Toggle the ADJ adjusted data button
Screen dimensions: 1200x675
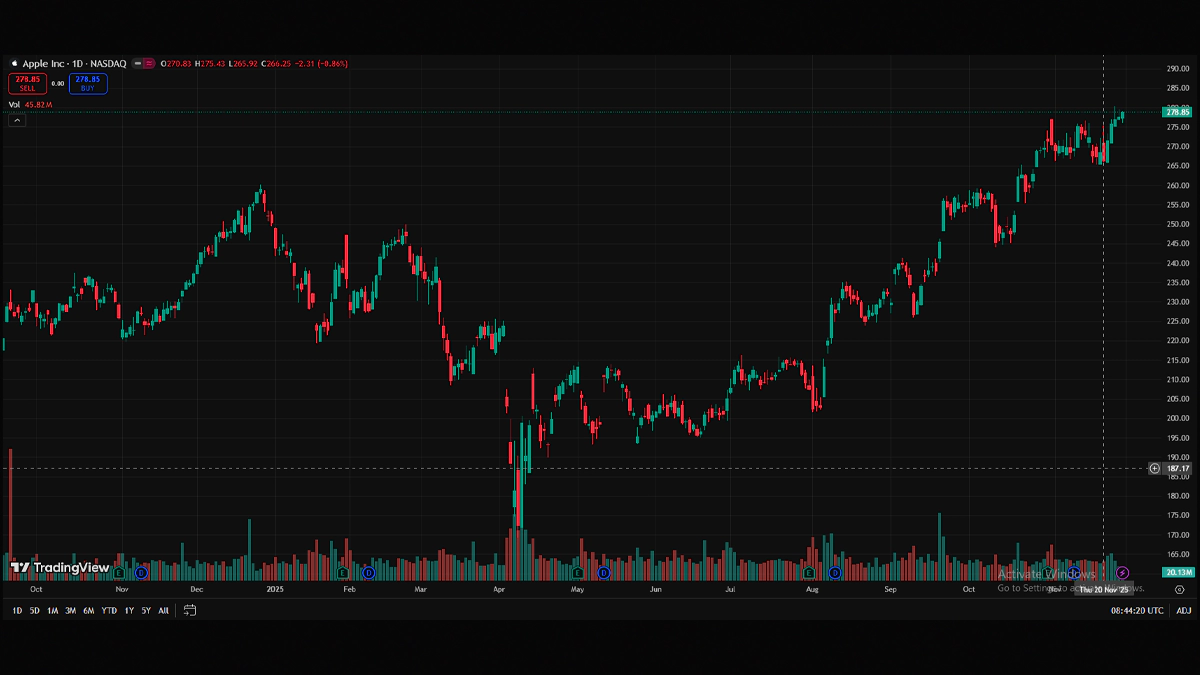click(x=1183, y=610)
